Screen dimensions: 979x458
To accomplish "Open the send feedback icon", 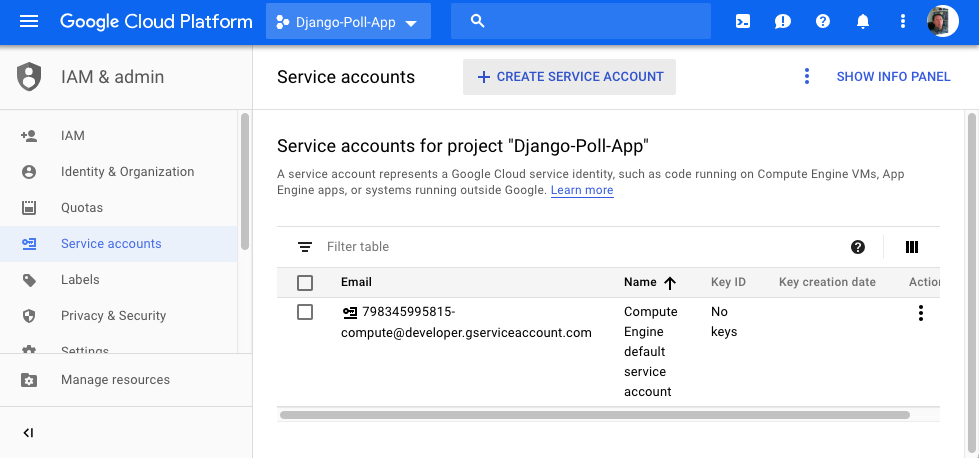I will 782,22.
